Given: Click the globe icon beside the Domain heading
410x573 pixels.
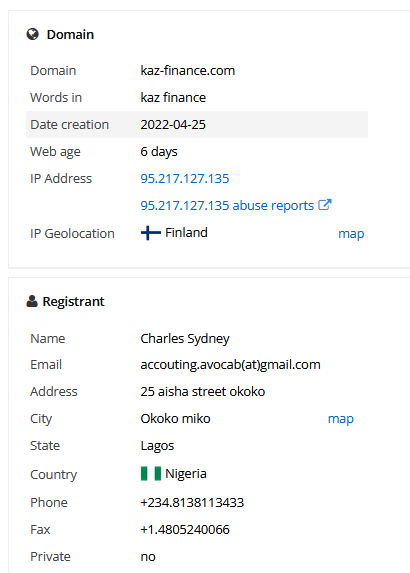Looking at the screenshot, I should [33, 34].
